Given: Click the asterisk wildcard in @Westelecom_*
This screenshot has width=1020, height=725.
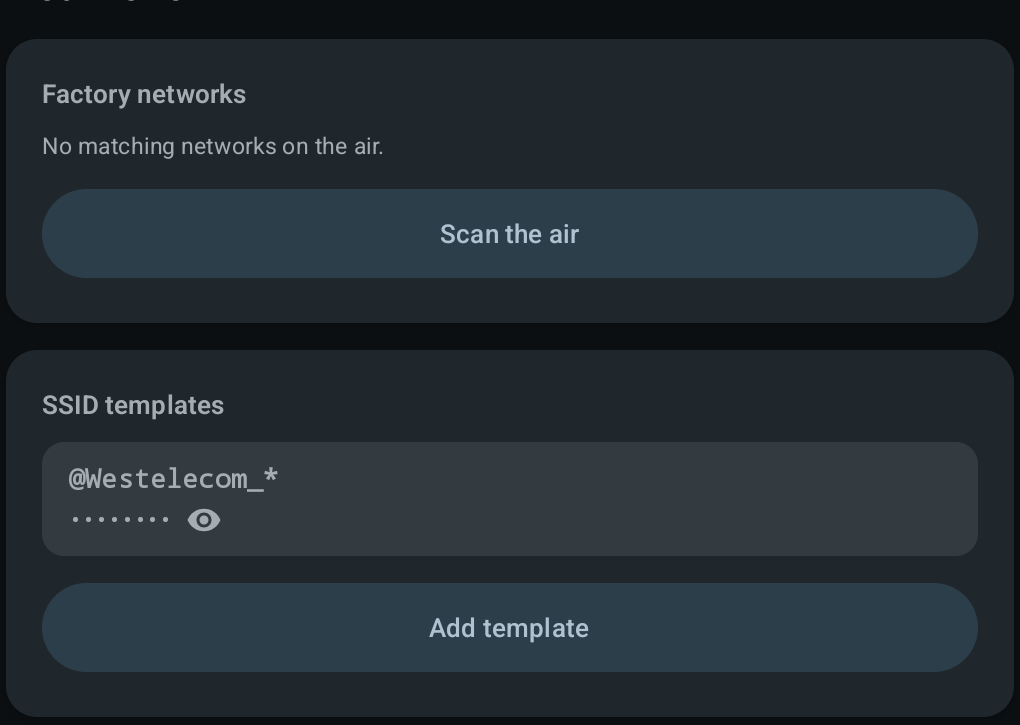Looking at the screenshot, I should pos(271,476).
